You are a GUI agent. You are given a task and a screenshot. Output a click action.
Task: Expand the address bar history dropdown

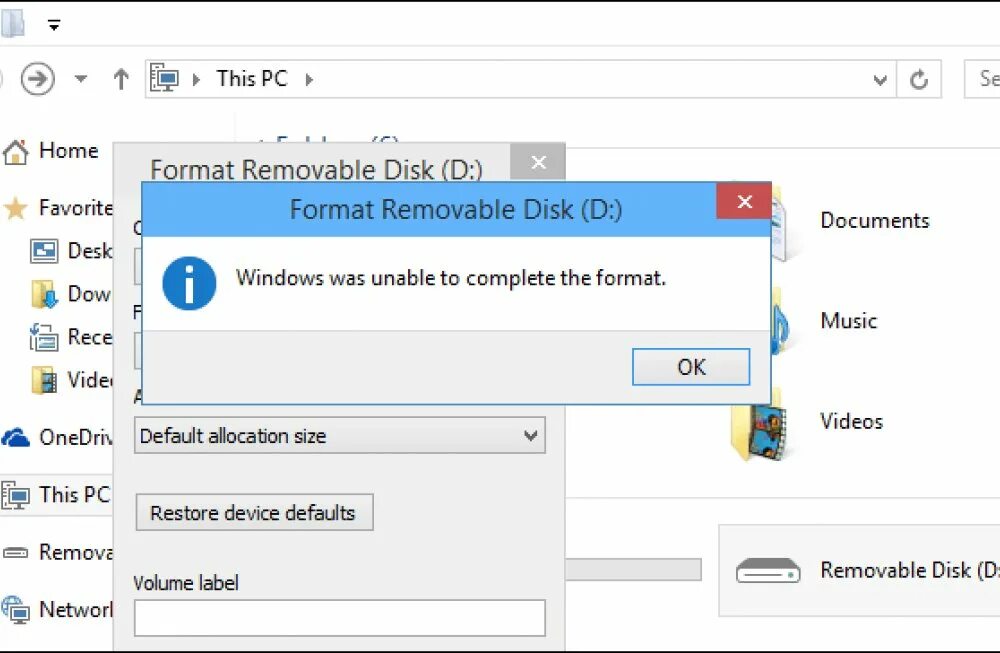880,79
